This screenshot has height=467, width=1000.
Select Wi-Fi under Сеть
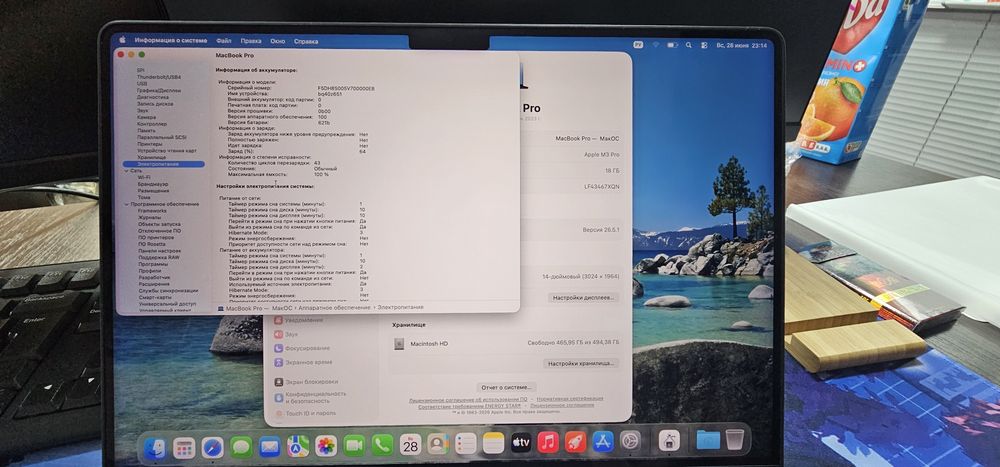pyautogui.click(x=144, y=177)
